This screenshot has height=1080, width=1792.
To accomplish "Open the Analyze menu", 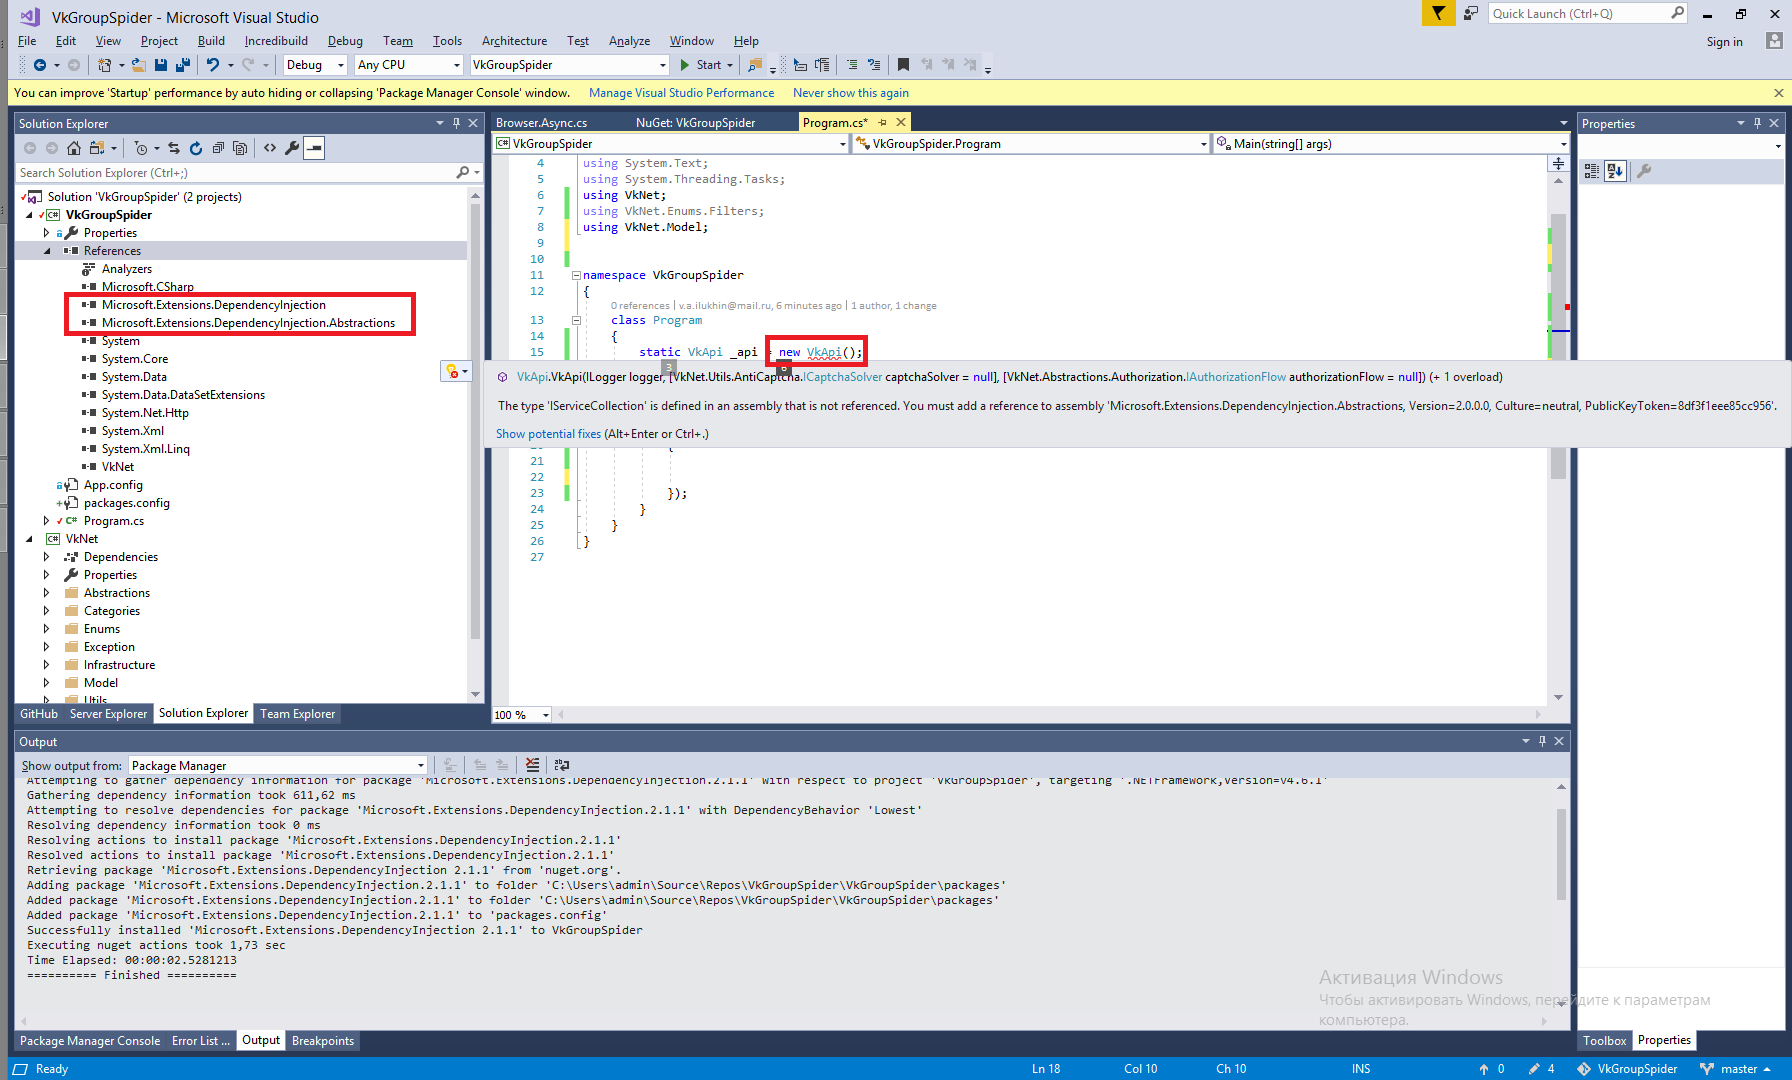I will [629, 41].
